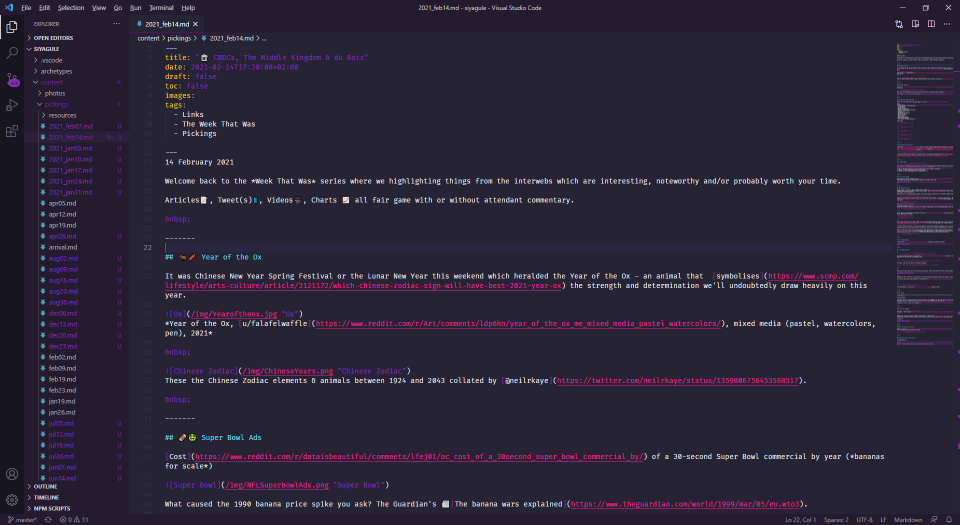Open errors and warnings indicator
The width and height of the screenshot is (960, 525).
tap(74, 519)
